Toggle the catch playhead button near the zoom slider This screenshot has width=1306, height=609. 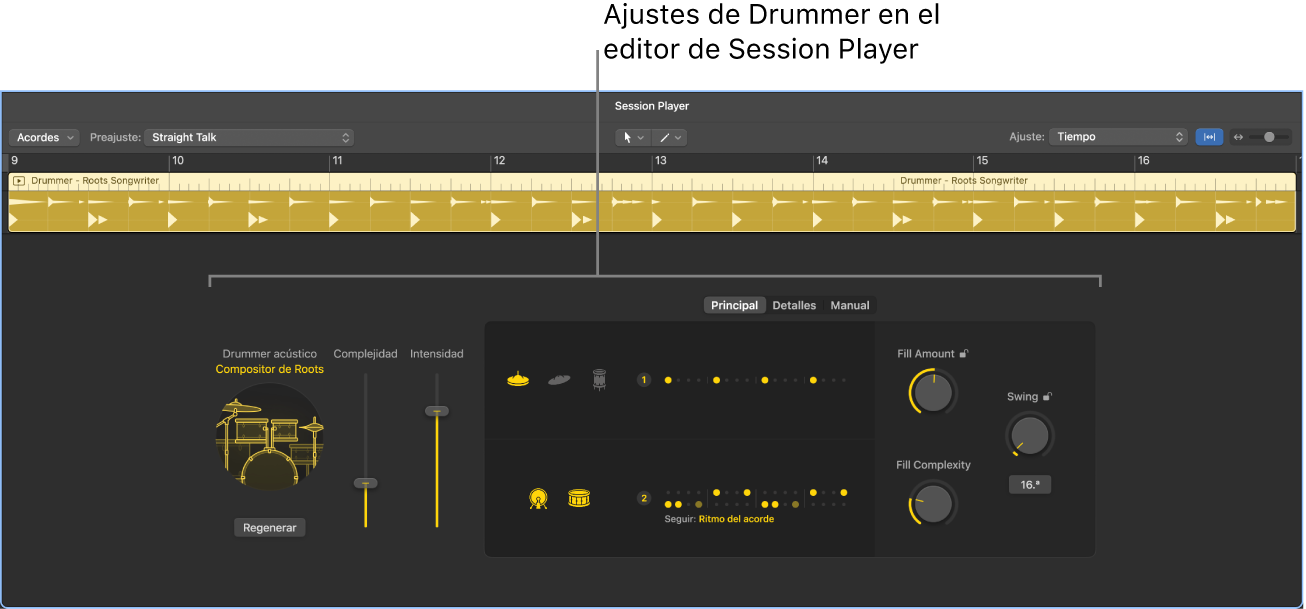point(1209,137)
